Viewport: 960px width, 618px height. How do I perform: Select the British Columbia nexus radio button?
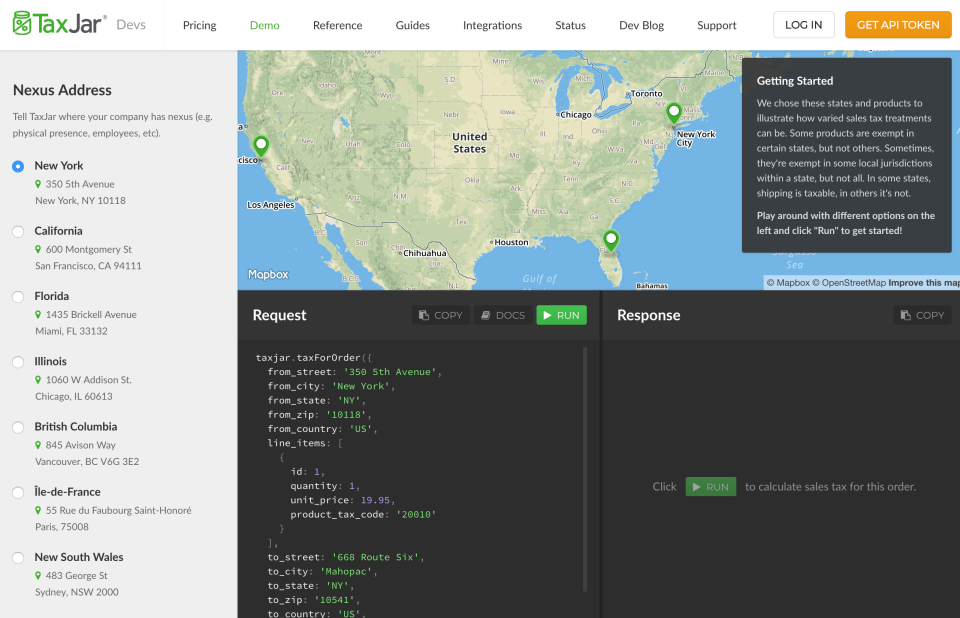click(18, 427)
